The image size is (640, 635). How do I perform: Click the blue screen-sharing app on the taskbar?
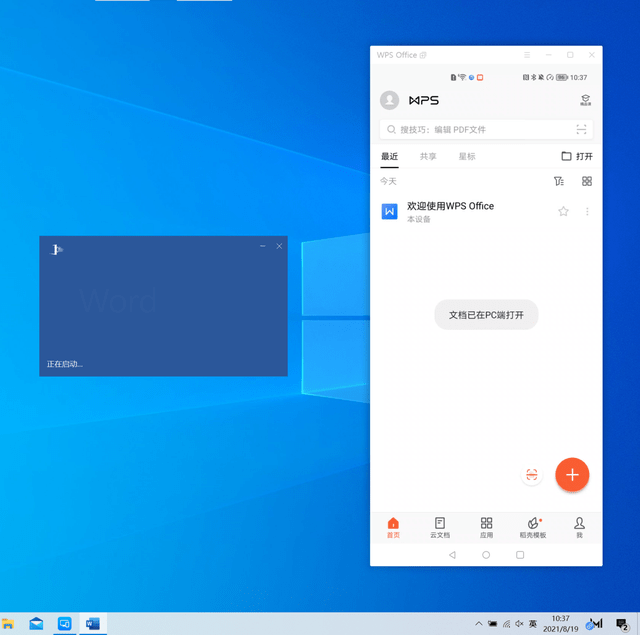(x=64, y=624)
